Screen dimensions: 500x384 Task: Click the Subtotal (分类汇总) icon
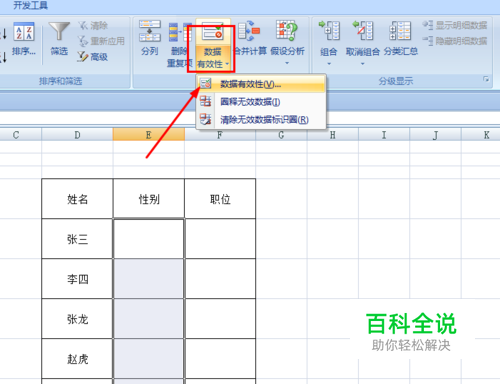pyautogui.click(x=400, y=31)
